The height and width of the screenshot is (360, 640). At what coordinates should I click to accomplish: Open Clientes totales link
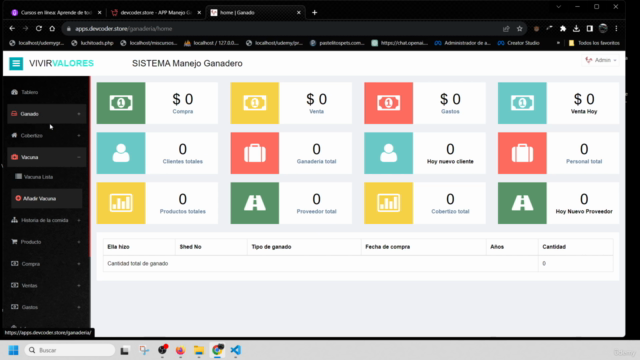tap(182, 162)
